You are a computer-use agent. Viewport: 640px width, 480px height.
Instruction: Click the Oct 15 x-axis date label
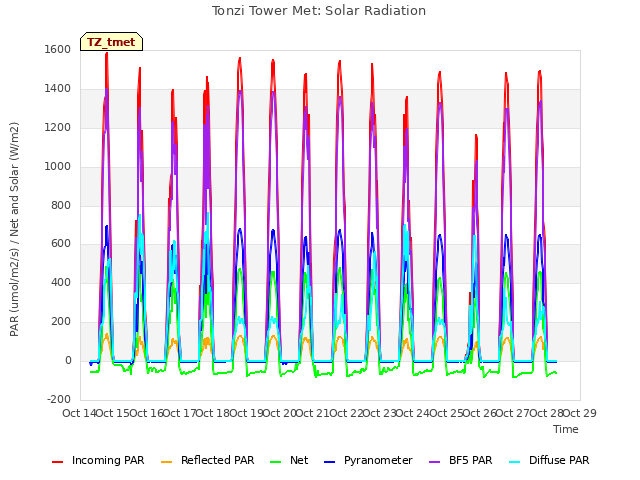tap(113, 413)
